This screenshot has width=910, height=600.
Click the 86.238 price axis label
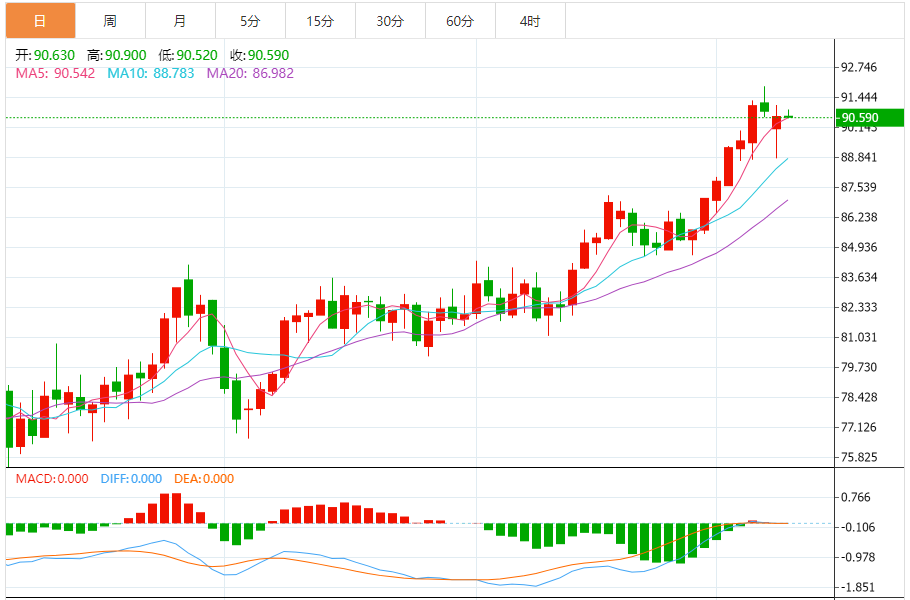(x=859, y=218)
